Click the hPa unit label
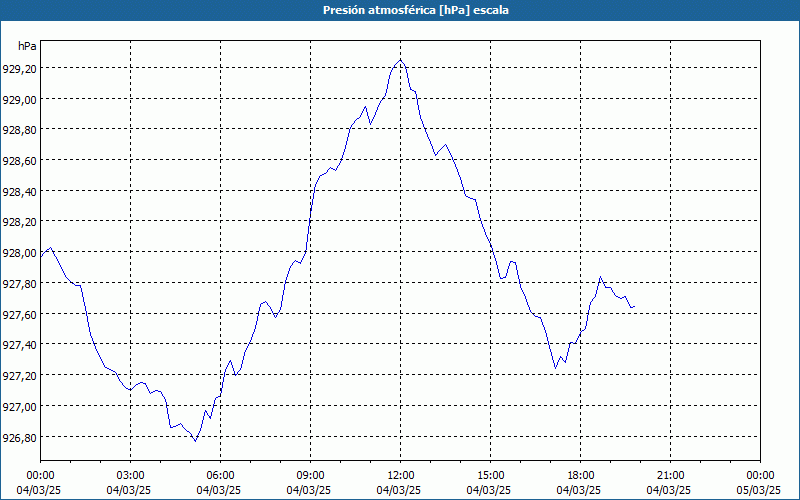 click(27, 46)
